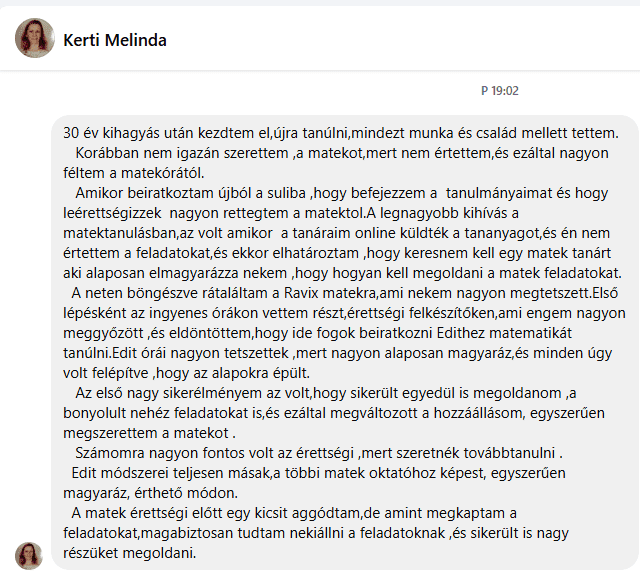Click the last line 'részüket megoldani.'
The image size is (640, 574).
pyautogui.click(x=129, y=553)
